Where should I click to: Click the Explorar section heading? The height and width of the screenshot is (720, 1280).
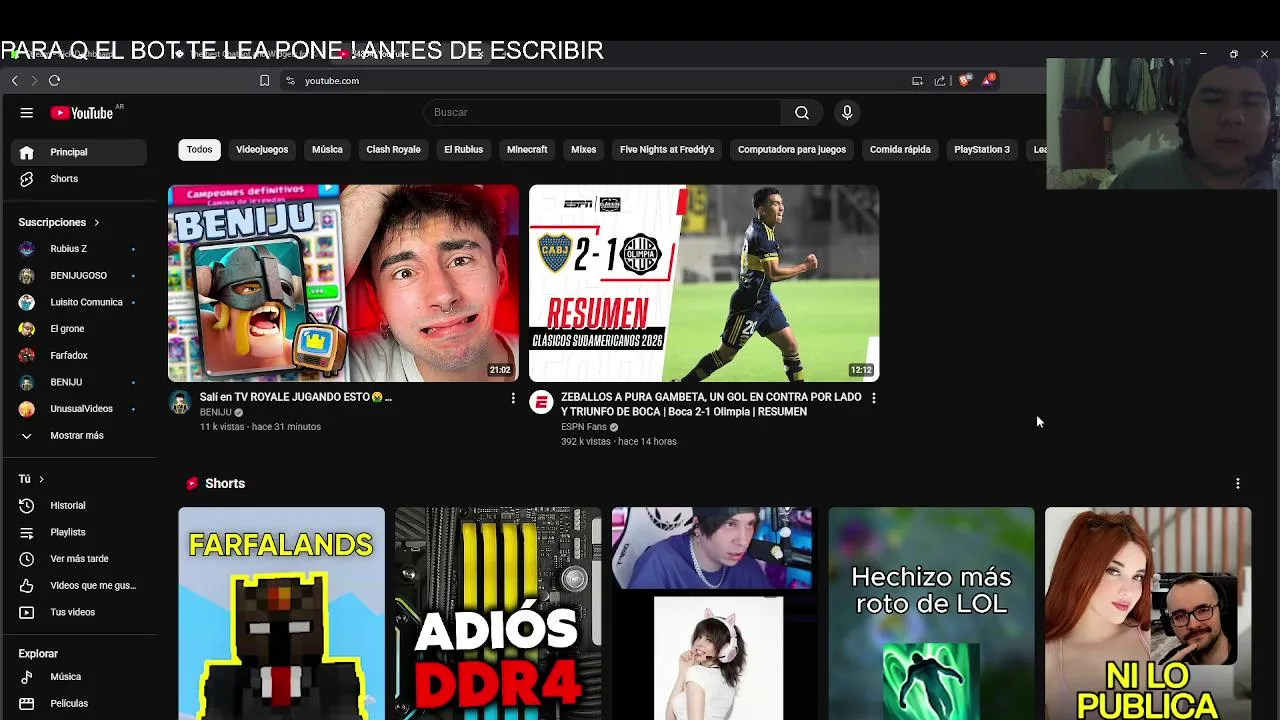pos(38,654)
